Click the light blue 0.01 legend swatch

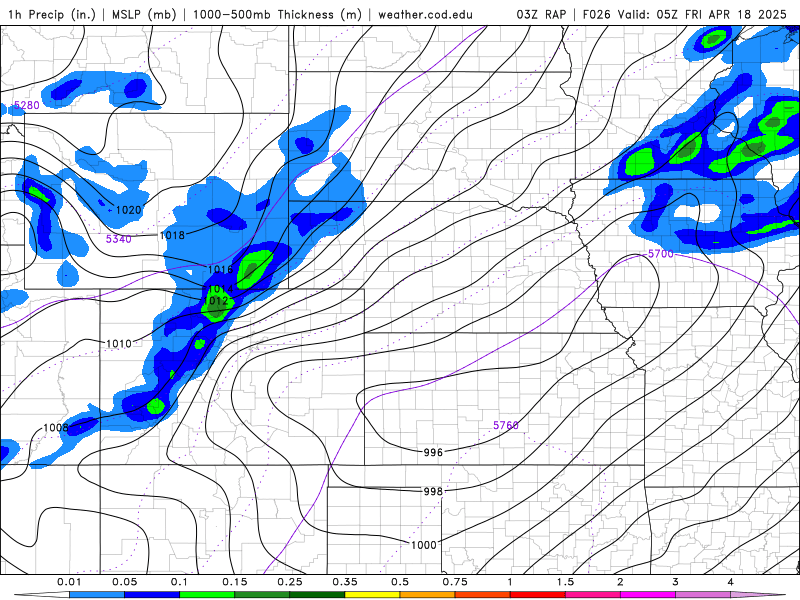[96, 595]
